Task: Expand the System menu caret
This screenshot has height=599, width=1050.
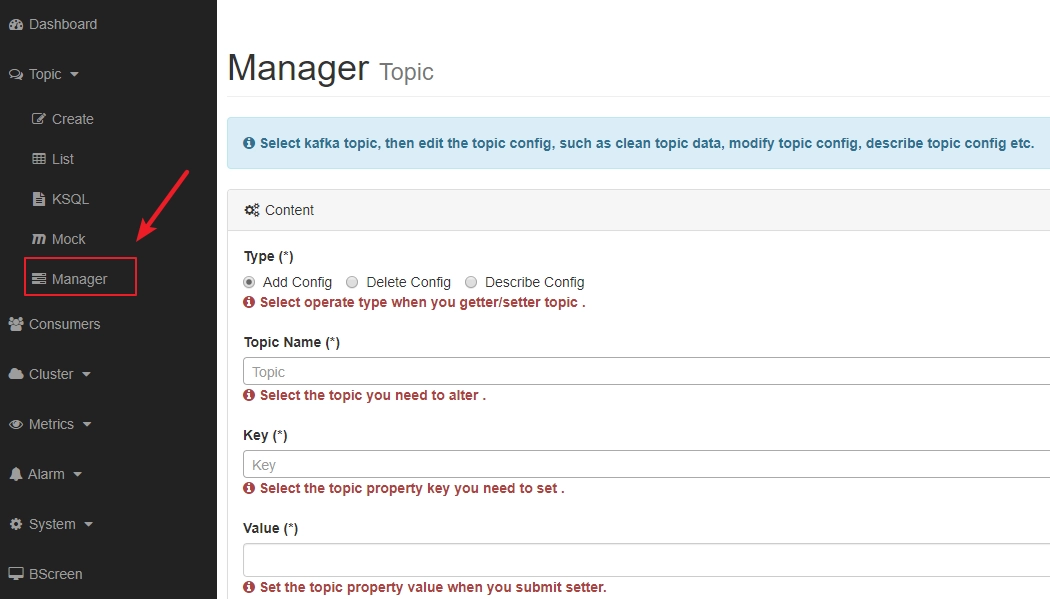Action: [88, 525]
